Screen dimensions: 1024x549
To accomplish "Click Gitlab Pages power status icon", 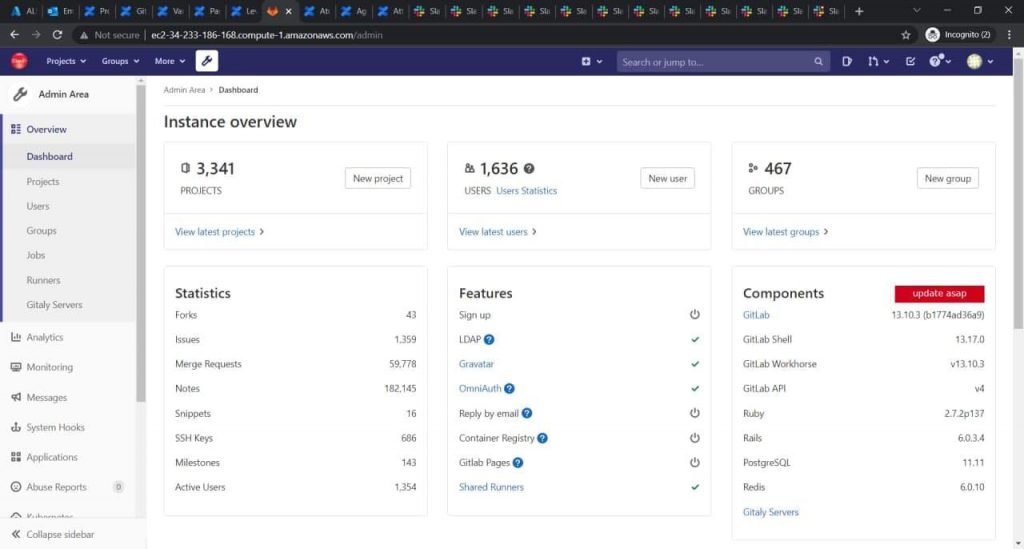I will coord(695,463).
